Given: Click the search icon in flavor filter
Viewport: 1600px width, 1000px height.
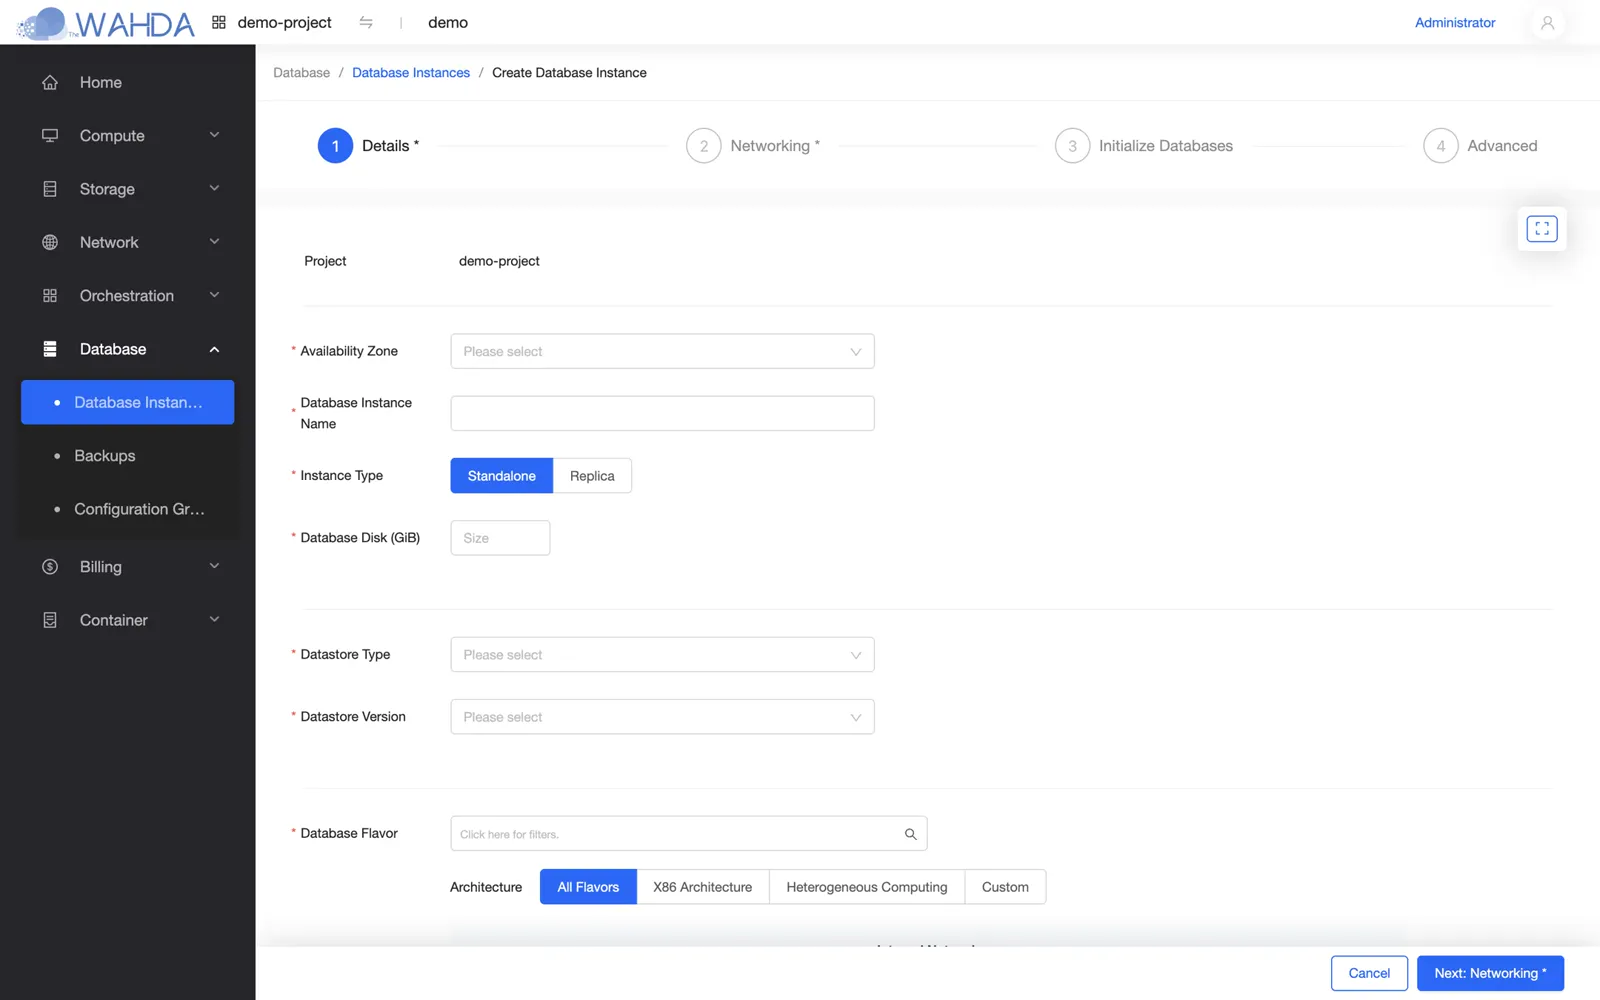Looking at the screenshot, I should (x=910, y=834).
